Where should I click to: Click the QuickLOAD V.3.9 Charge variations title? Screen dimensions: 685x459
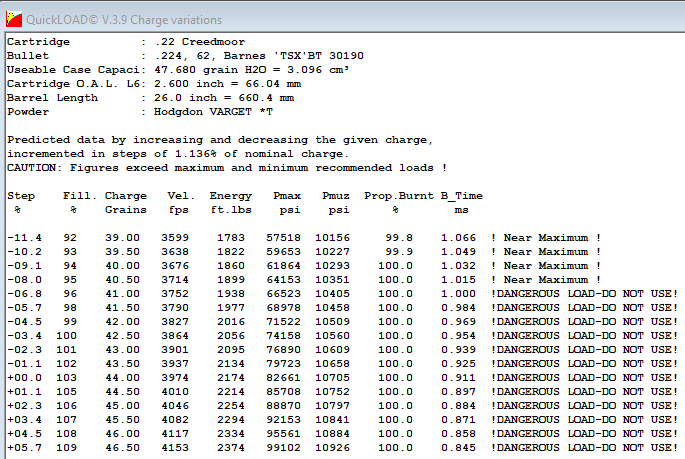pos(124,20)
